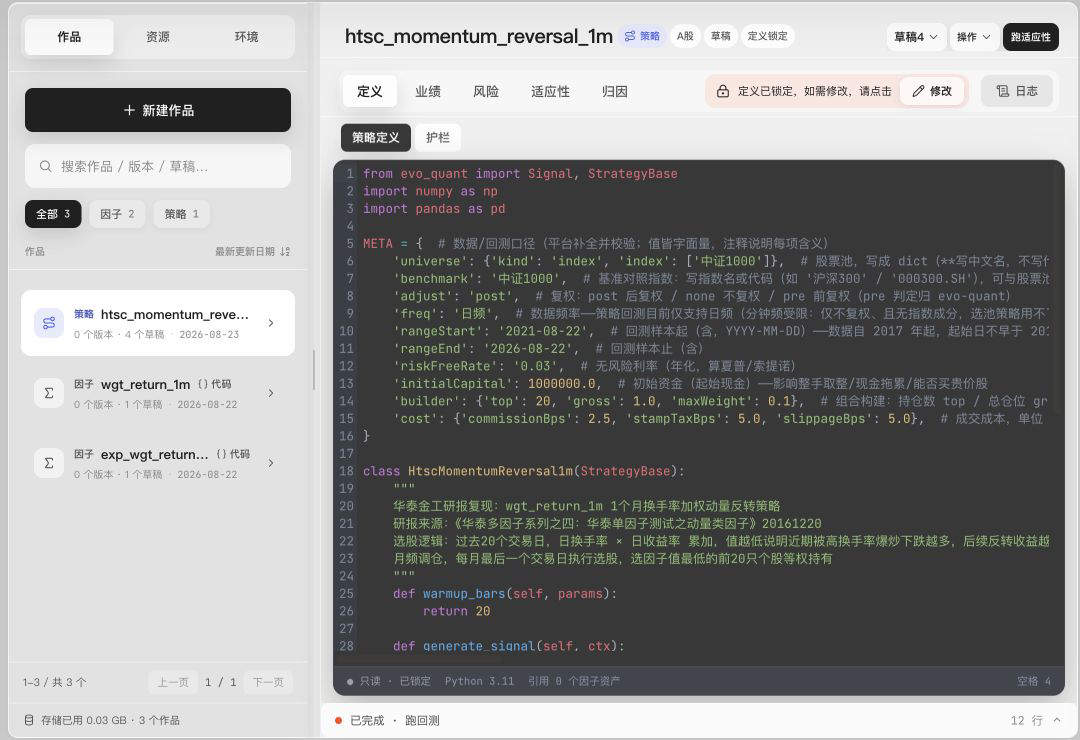
Task: Switch to the 作品 tab
Action: 69,37
